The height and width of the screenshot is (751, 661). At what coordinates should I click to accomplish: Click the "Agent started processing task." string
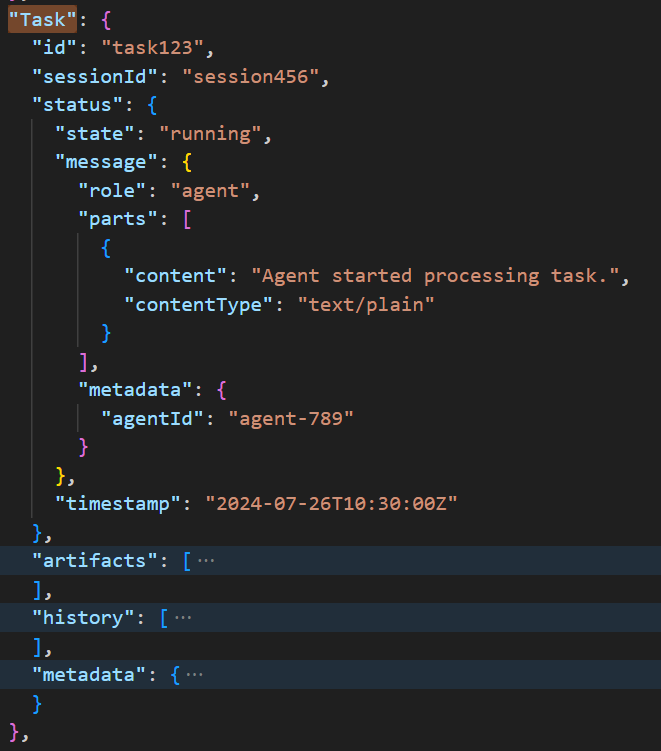pos(435,276)
